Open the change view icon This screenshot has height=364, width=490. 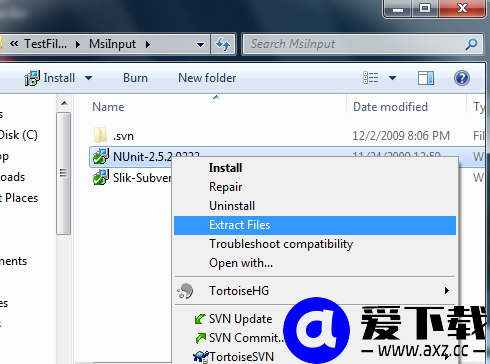point(371,78)
